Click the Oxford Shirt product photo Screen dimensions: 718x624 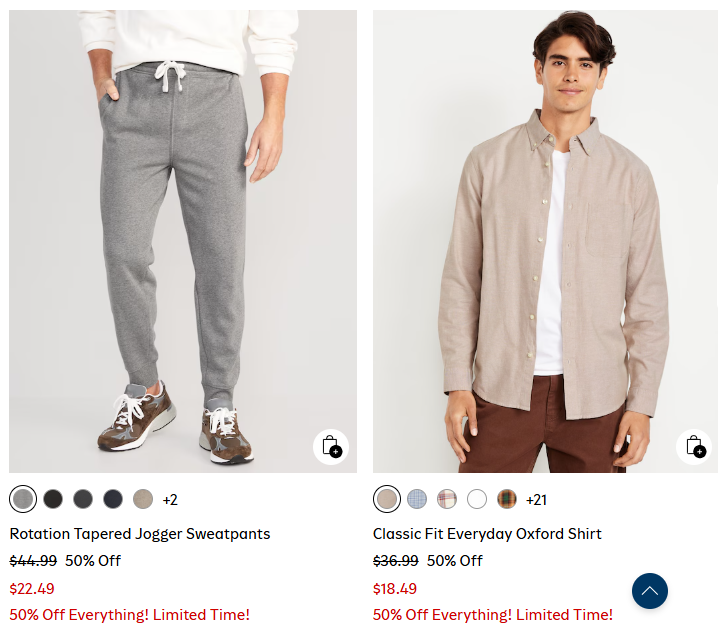click(x=545, y=240)
